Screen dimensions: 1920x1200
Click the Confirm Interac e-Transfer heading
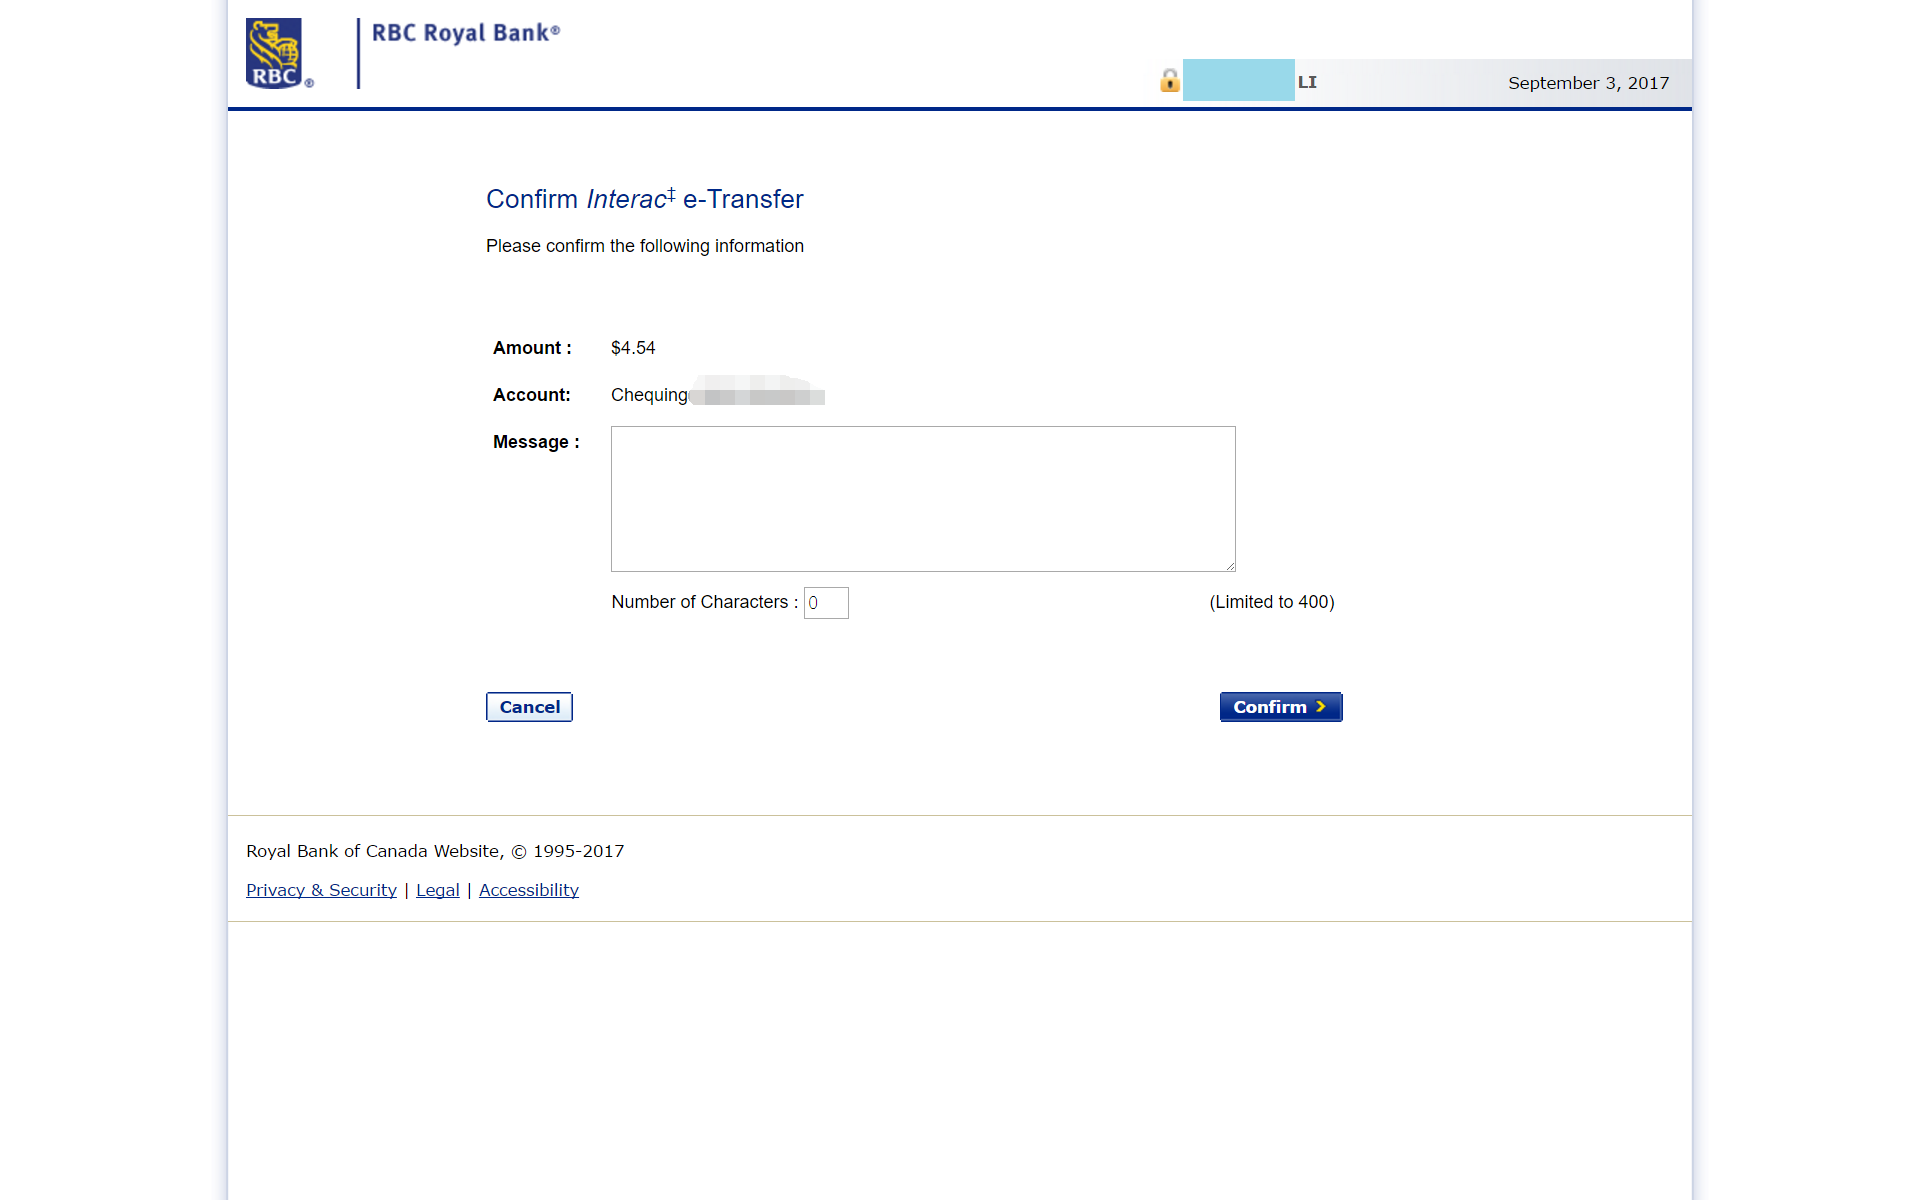(645, 199)
